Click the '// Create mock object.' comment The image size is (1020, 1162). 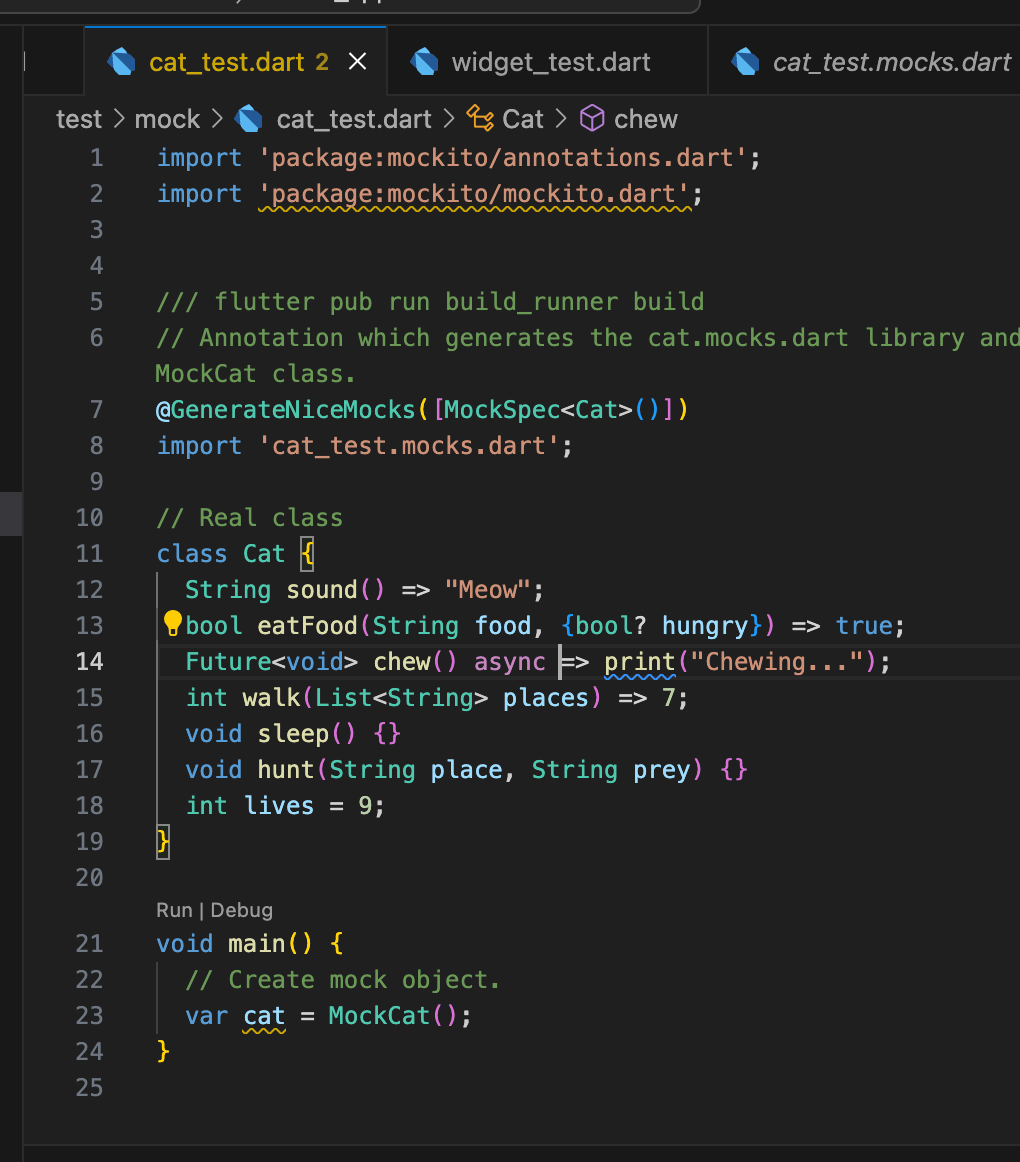[x=343, y=980]
